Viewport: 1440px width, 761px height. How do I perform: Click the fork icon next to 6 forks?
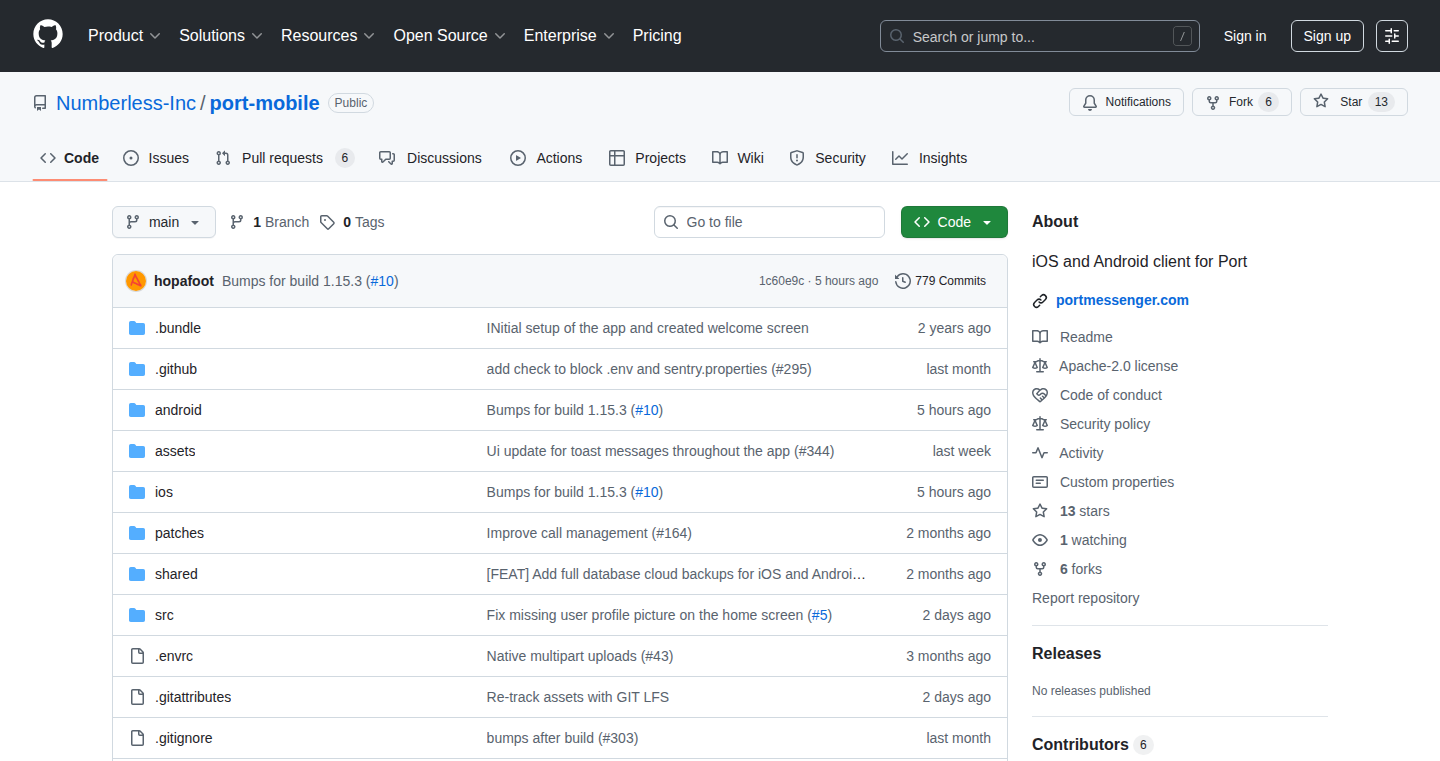tap(1040, 569)
